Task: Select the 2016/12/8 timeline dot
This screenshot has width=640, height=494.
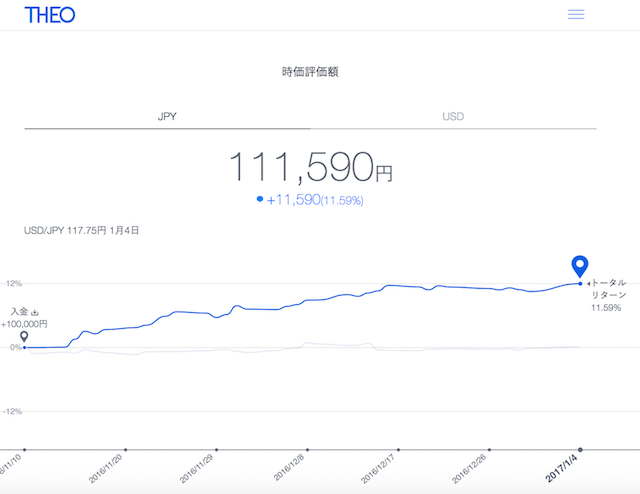Action: click(307, 449)
